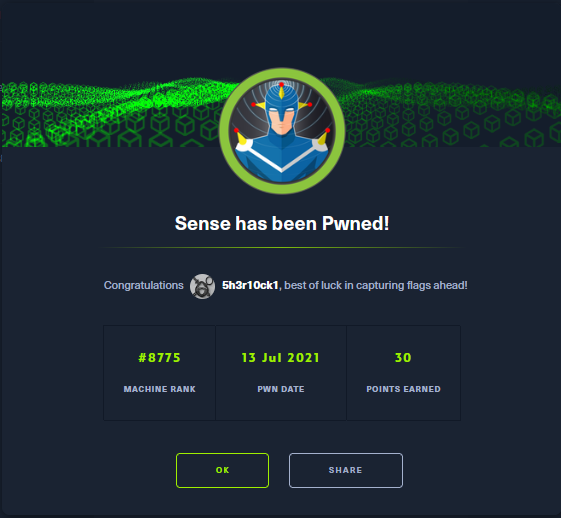
Task: Click the green divider line under the heading
Action: click(282, 247)
